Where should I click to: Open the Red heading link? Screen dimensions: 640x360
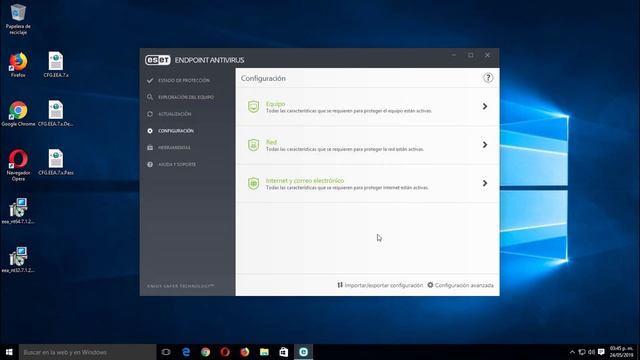click(x=271, y=142)
